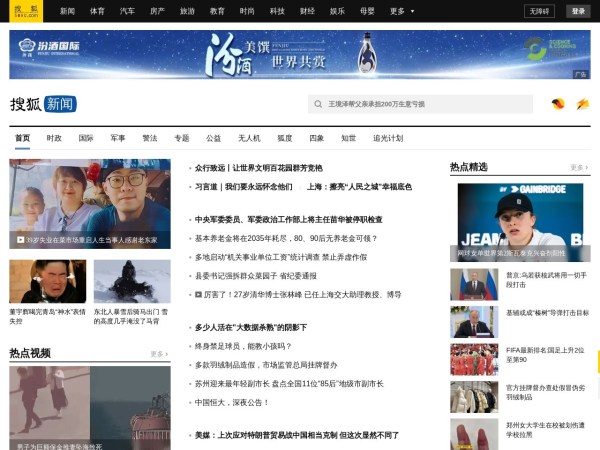Click the video play icon on family photo

click(x=20, y=240)
